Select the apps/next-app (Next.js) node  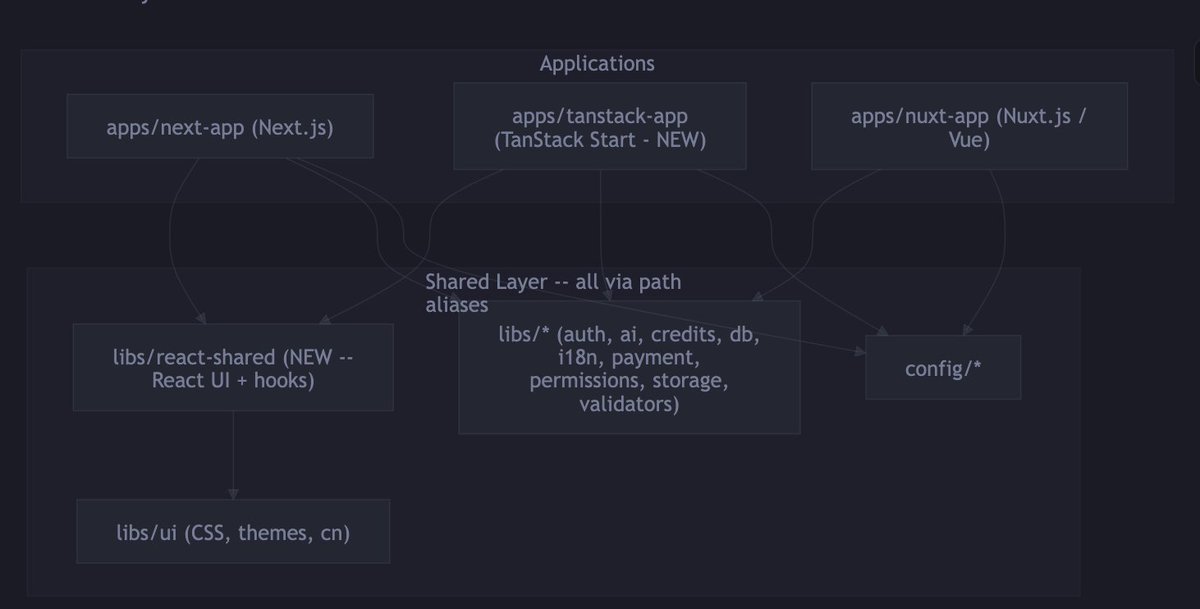pyautogui.click(x=220, y=127)
